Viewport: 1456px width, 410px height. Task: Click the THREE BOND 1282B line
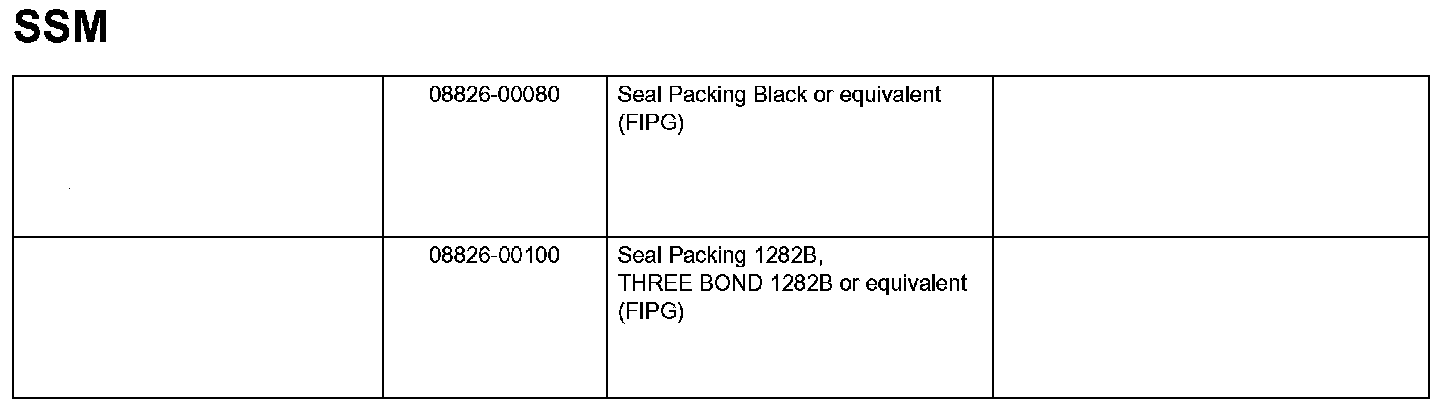pos(793,284)
